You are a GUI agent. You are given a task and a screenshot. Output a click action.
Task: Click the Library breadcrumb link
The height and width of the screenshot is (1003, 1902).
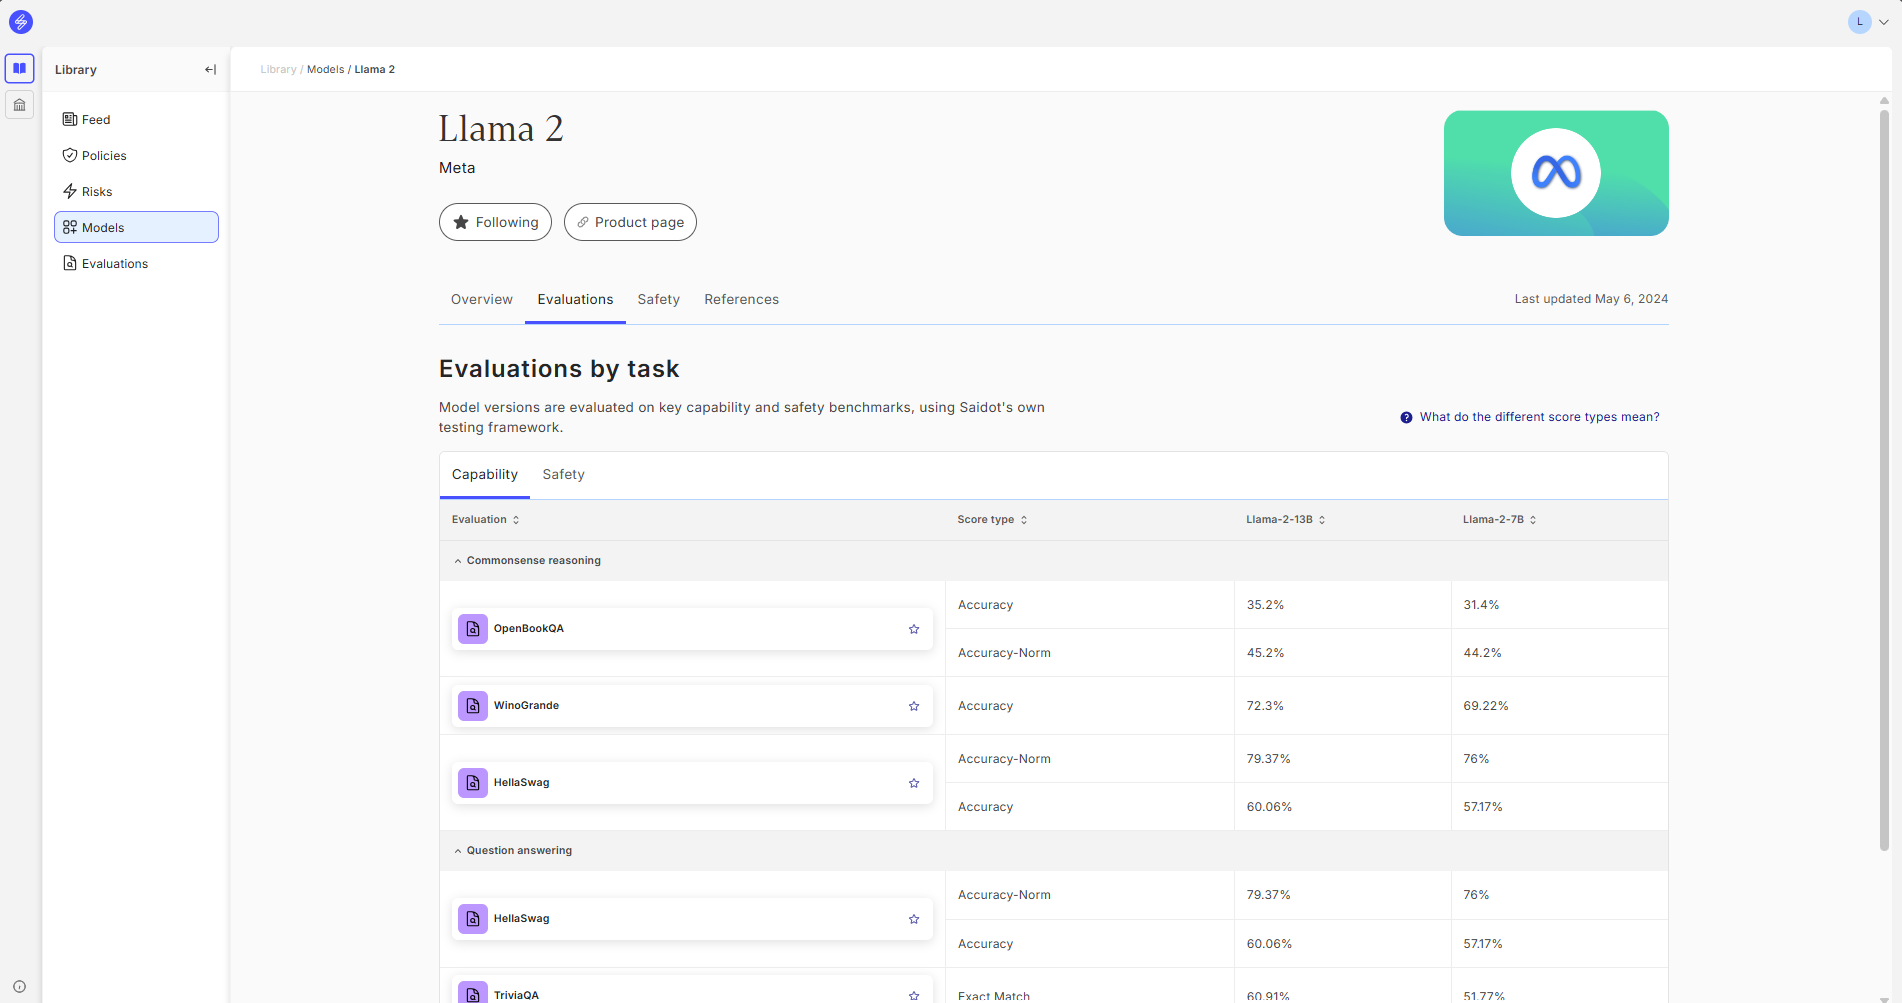(x=278, y=70)
